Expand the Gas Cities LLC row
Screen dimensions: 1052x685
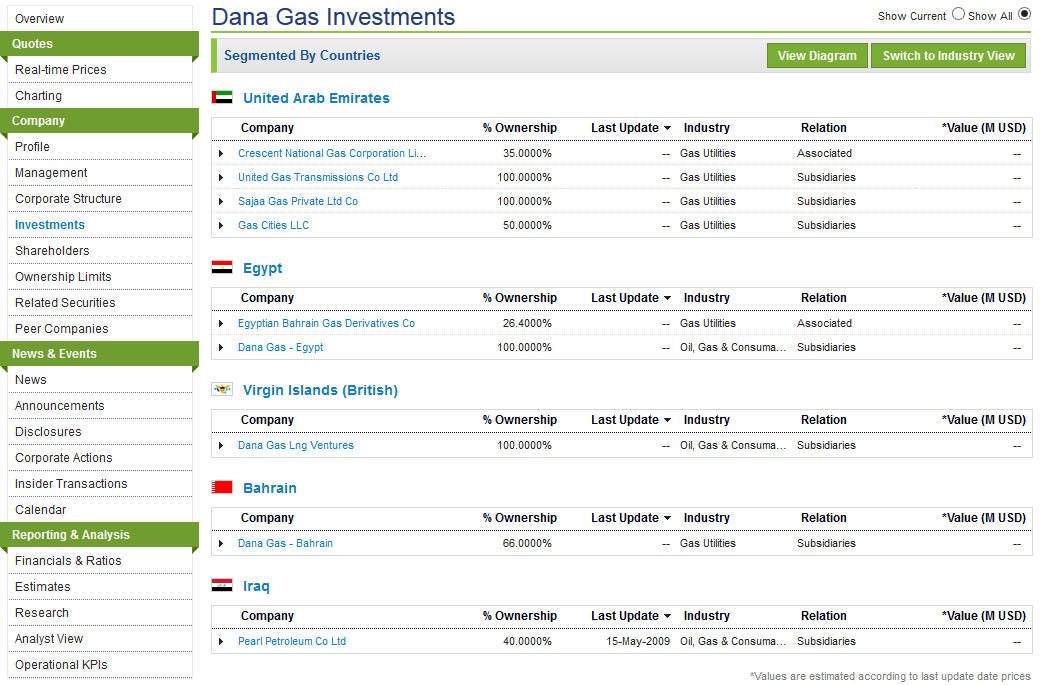[x=221, y=226]
